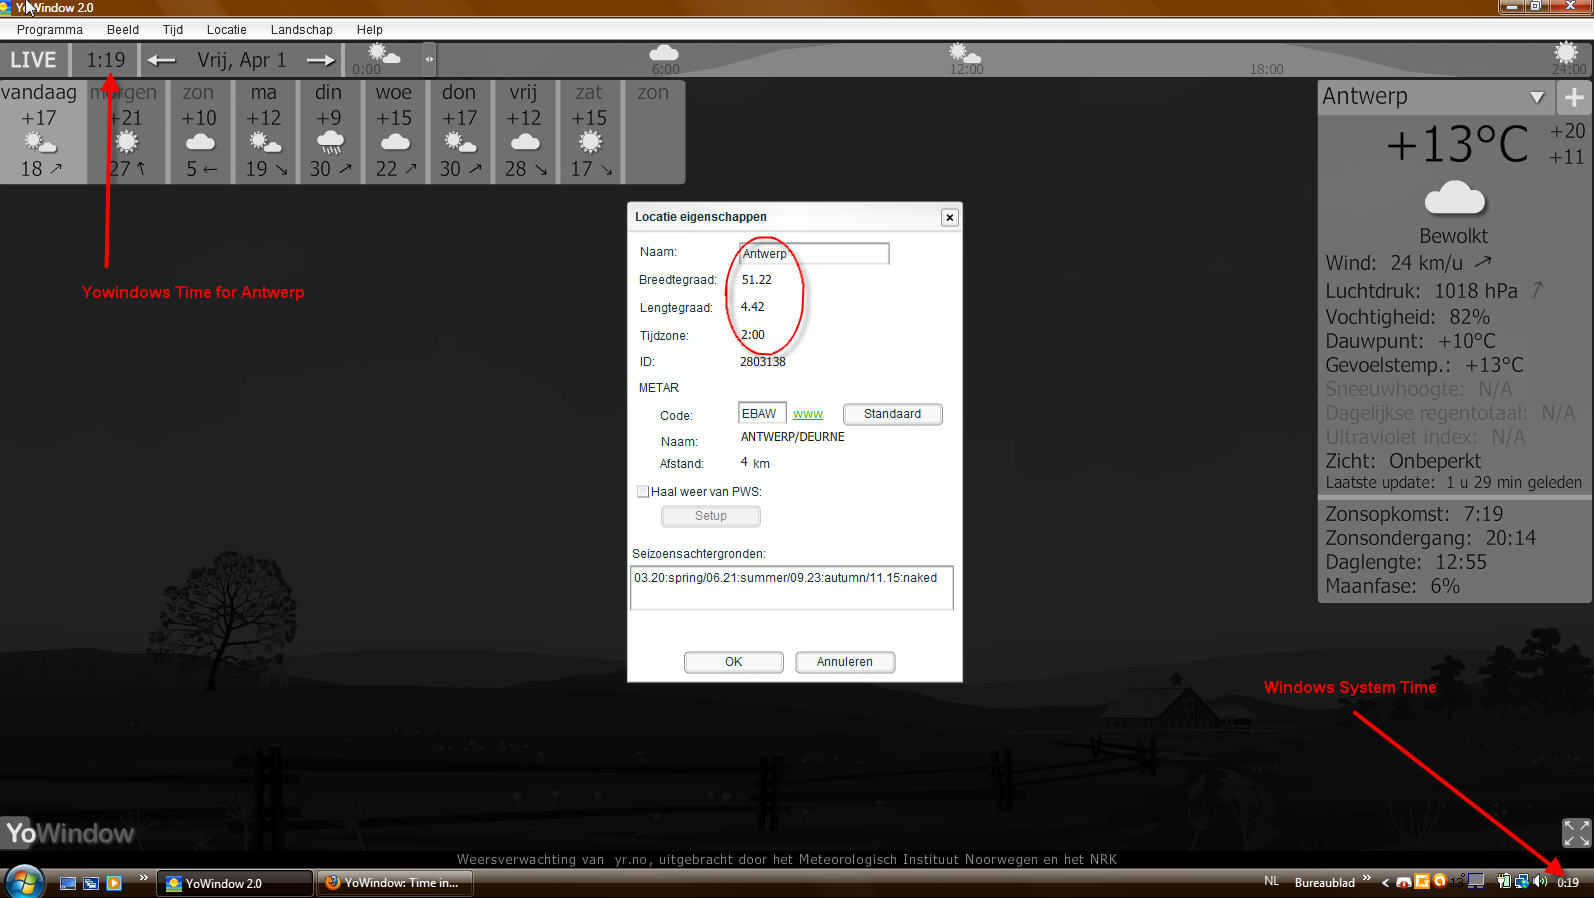
Task: Select the woe forecast day
Action: (394, 131)
